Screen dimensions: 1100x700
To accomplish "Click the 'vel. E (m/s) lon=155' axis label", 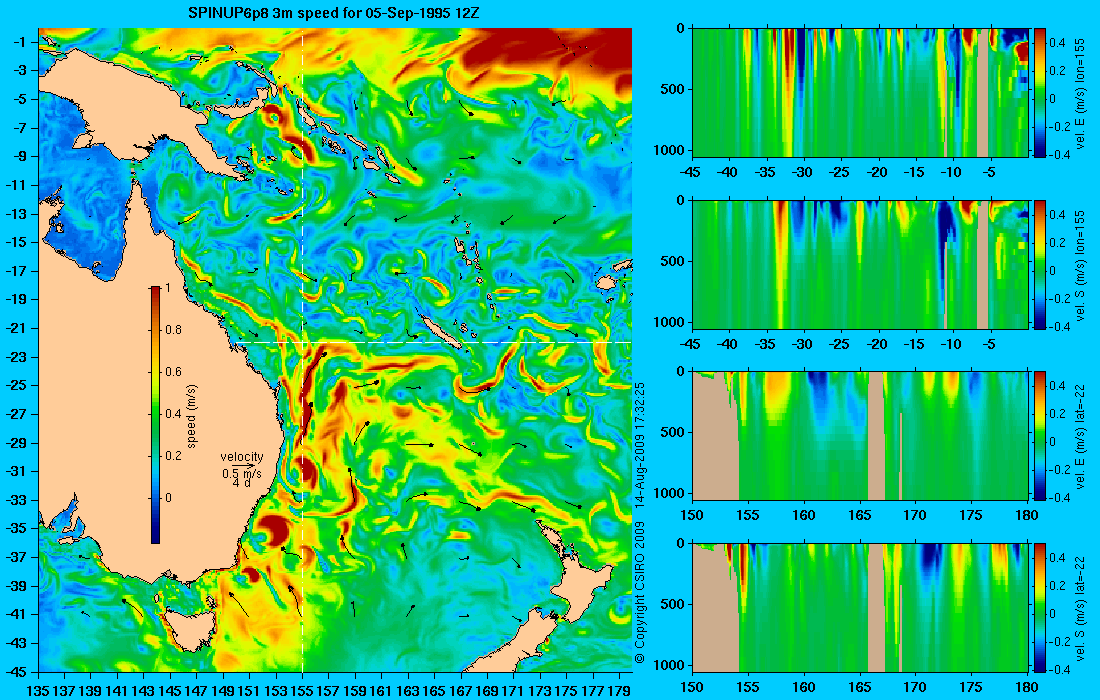I will point(1080,93).
